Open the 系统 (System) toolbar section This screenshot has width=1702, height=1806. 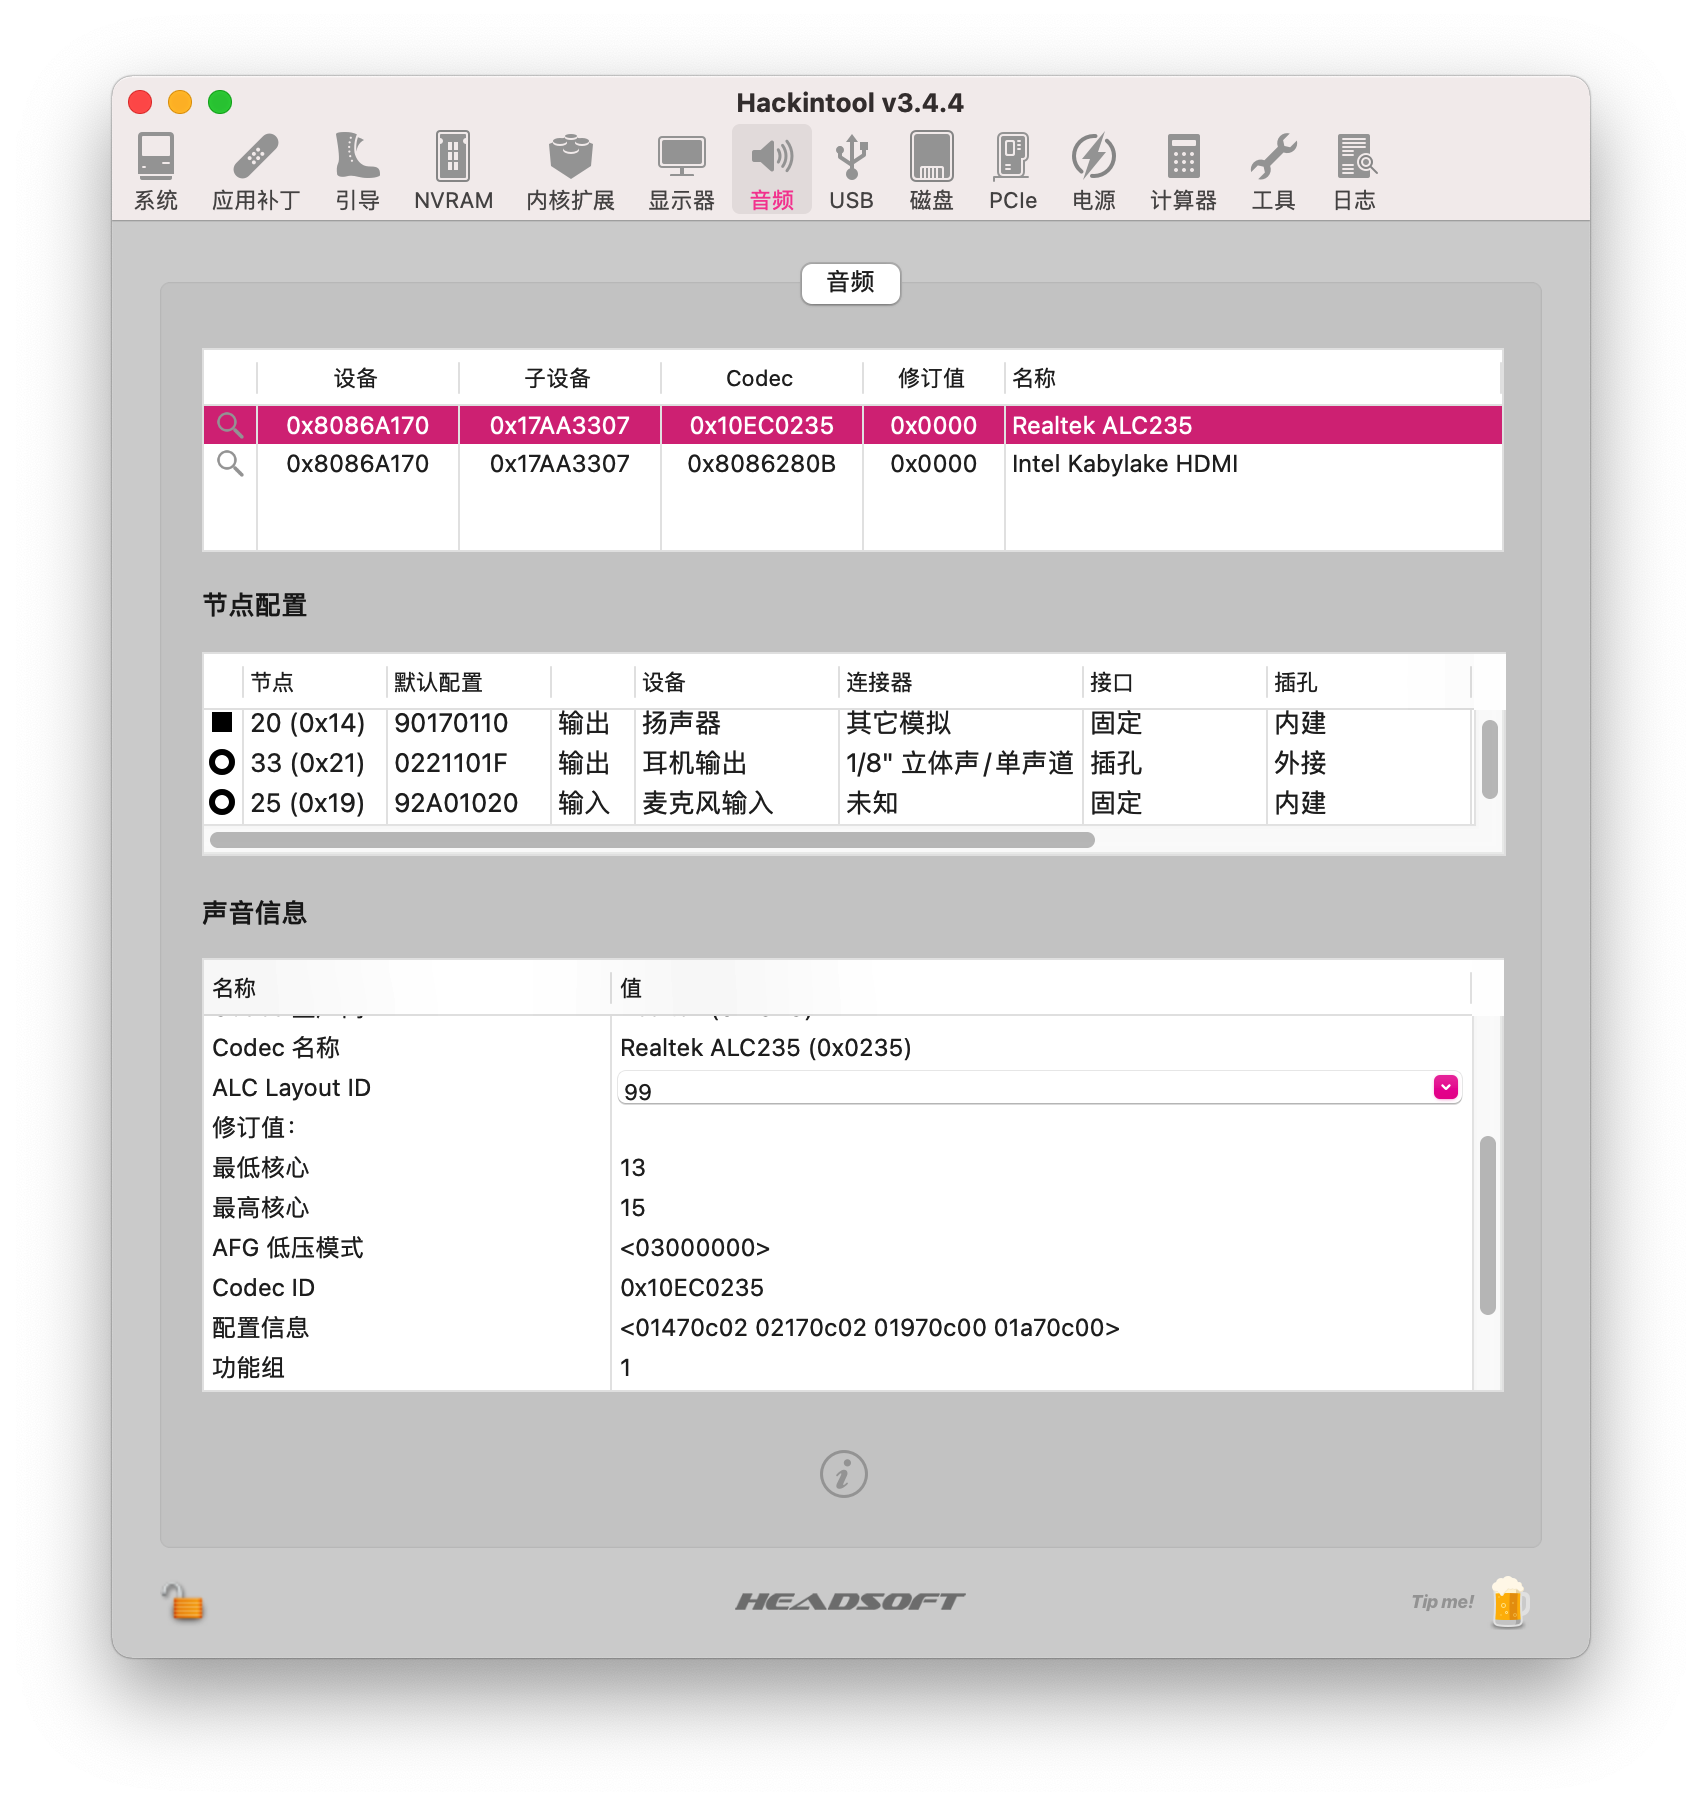[x=156, y=172]
